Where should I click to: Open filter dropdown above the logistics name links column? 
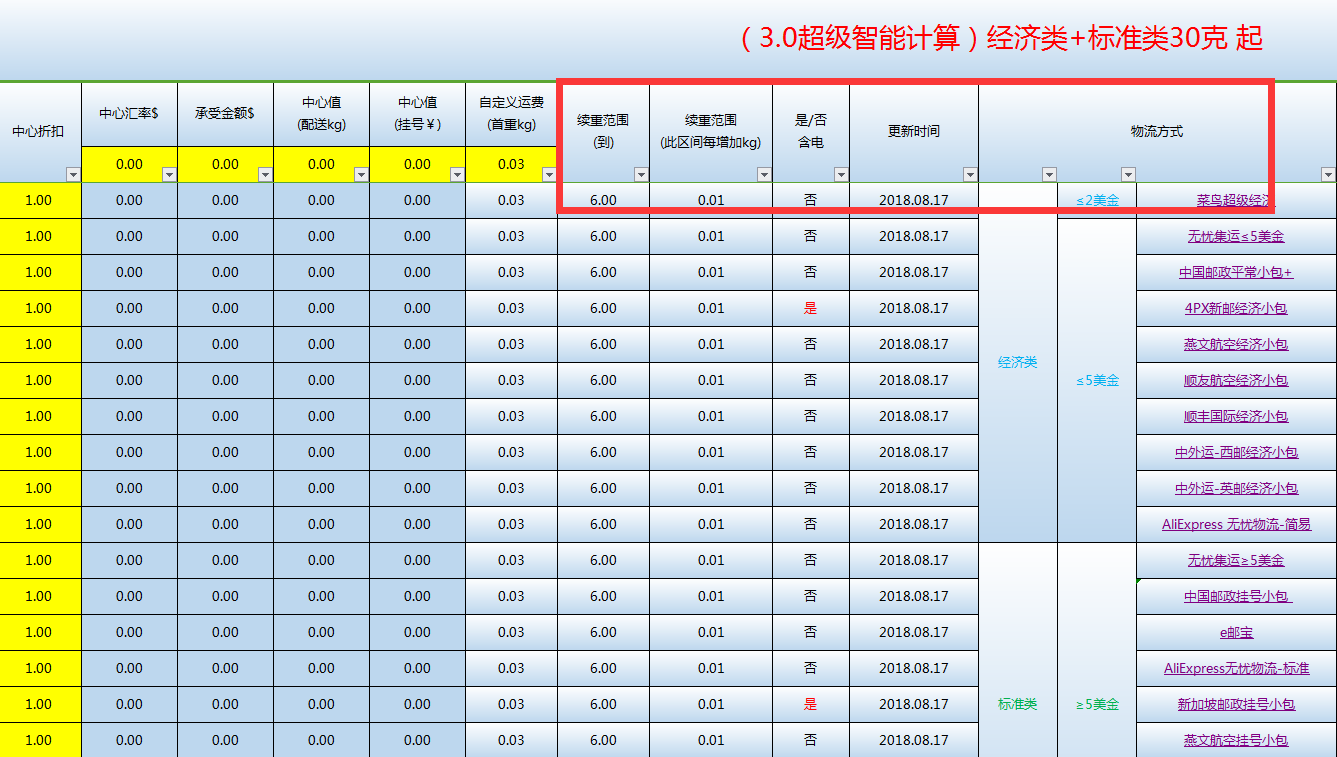(1328, 175)
